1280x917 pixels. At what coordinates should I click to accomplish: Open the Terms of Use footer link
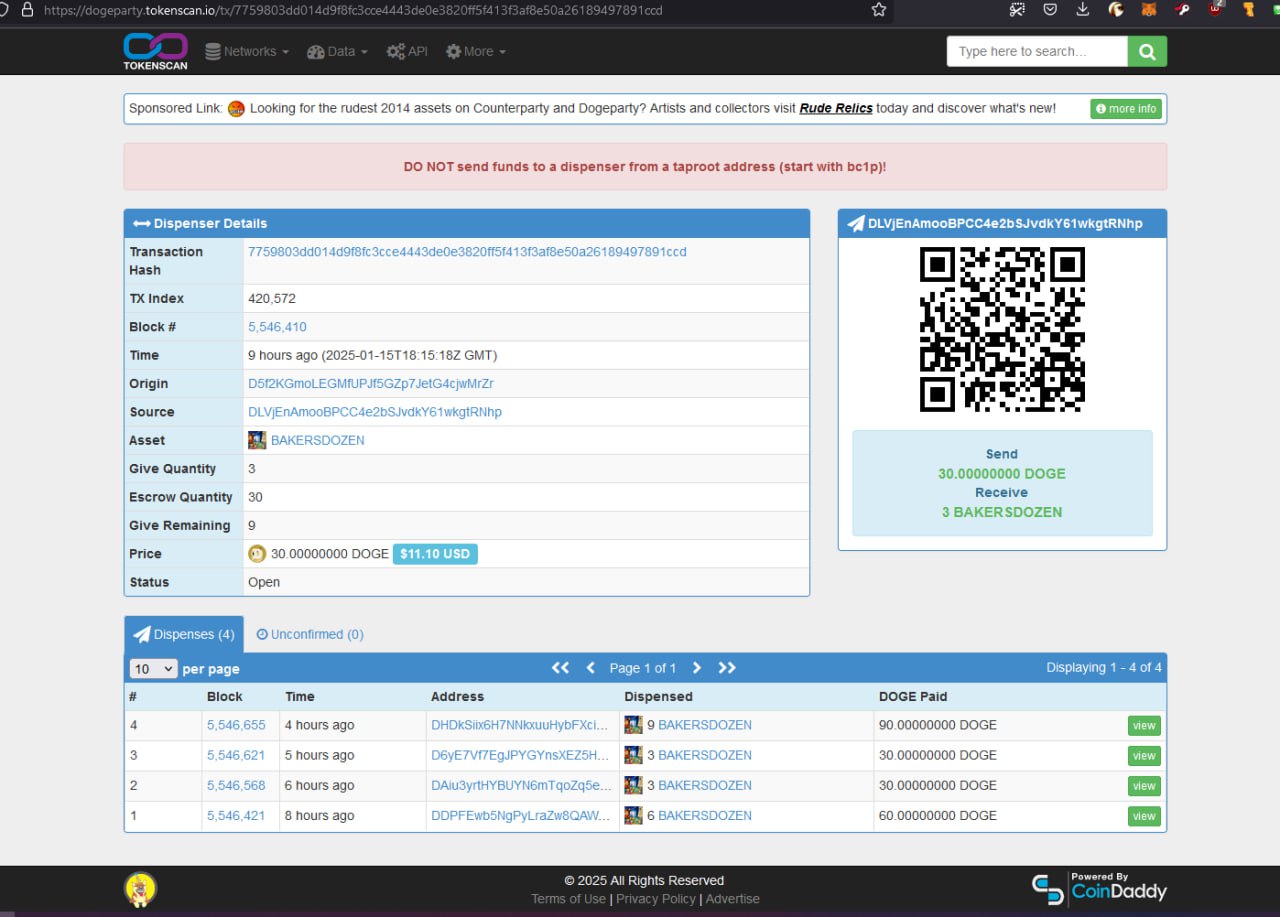(568, 899)
